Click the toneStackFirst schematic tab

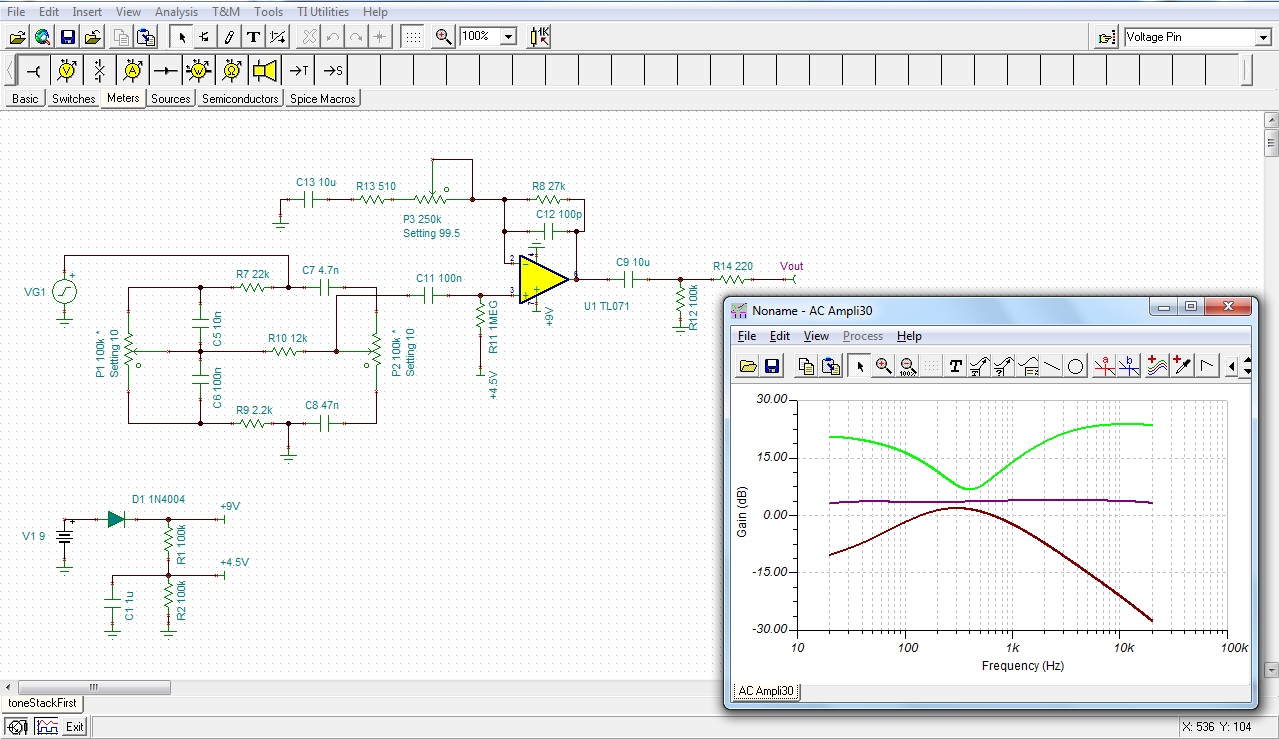41,703
